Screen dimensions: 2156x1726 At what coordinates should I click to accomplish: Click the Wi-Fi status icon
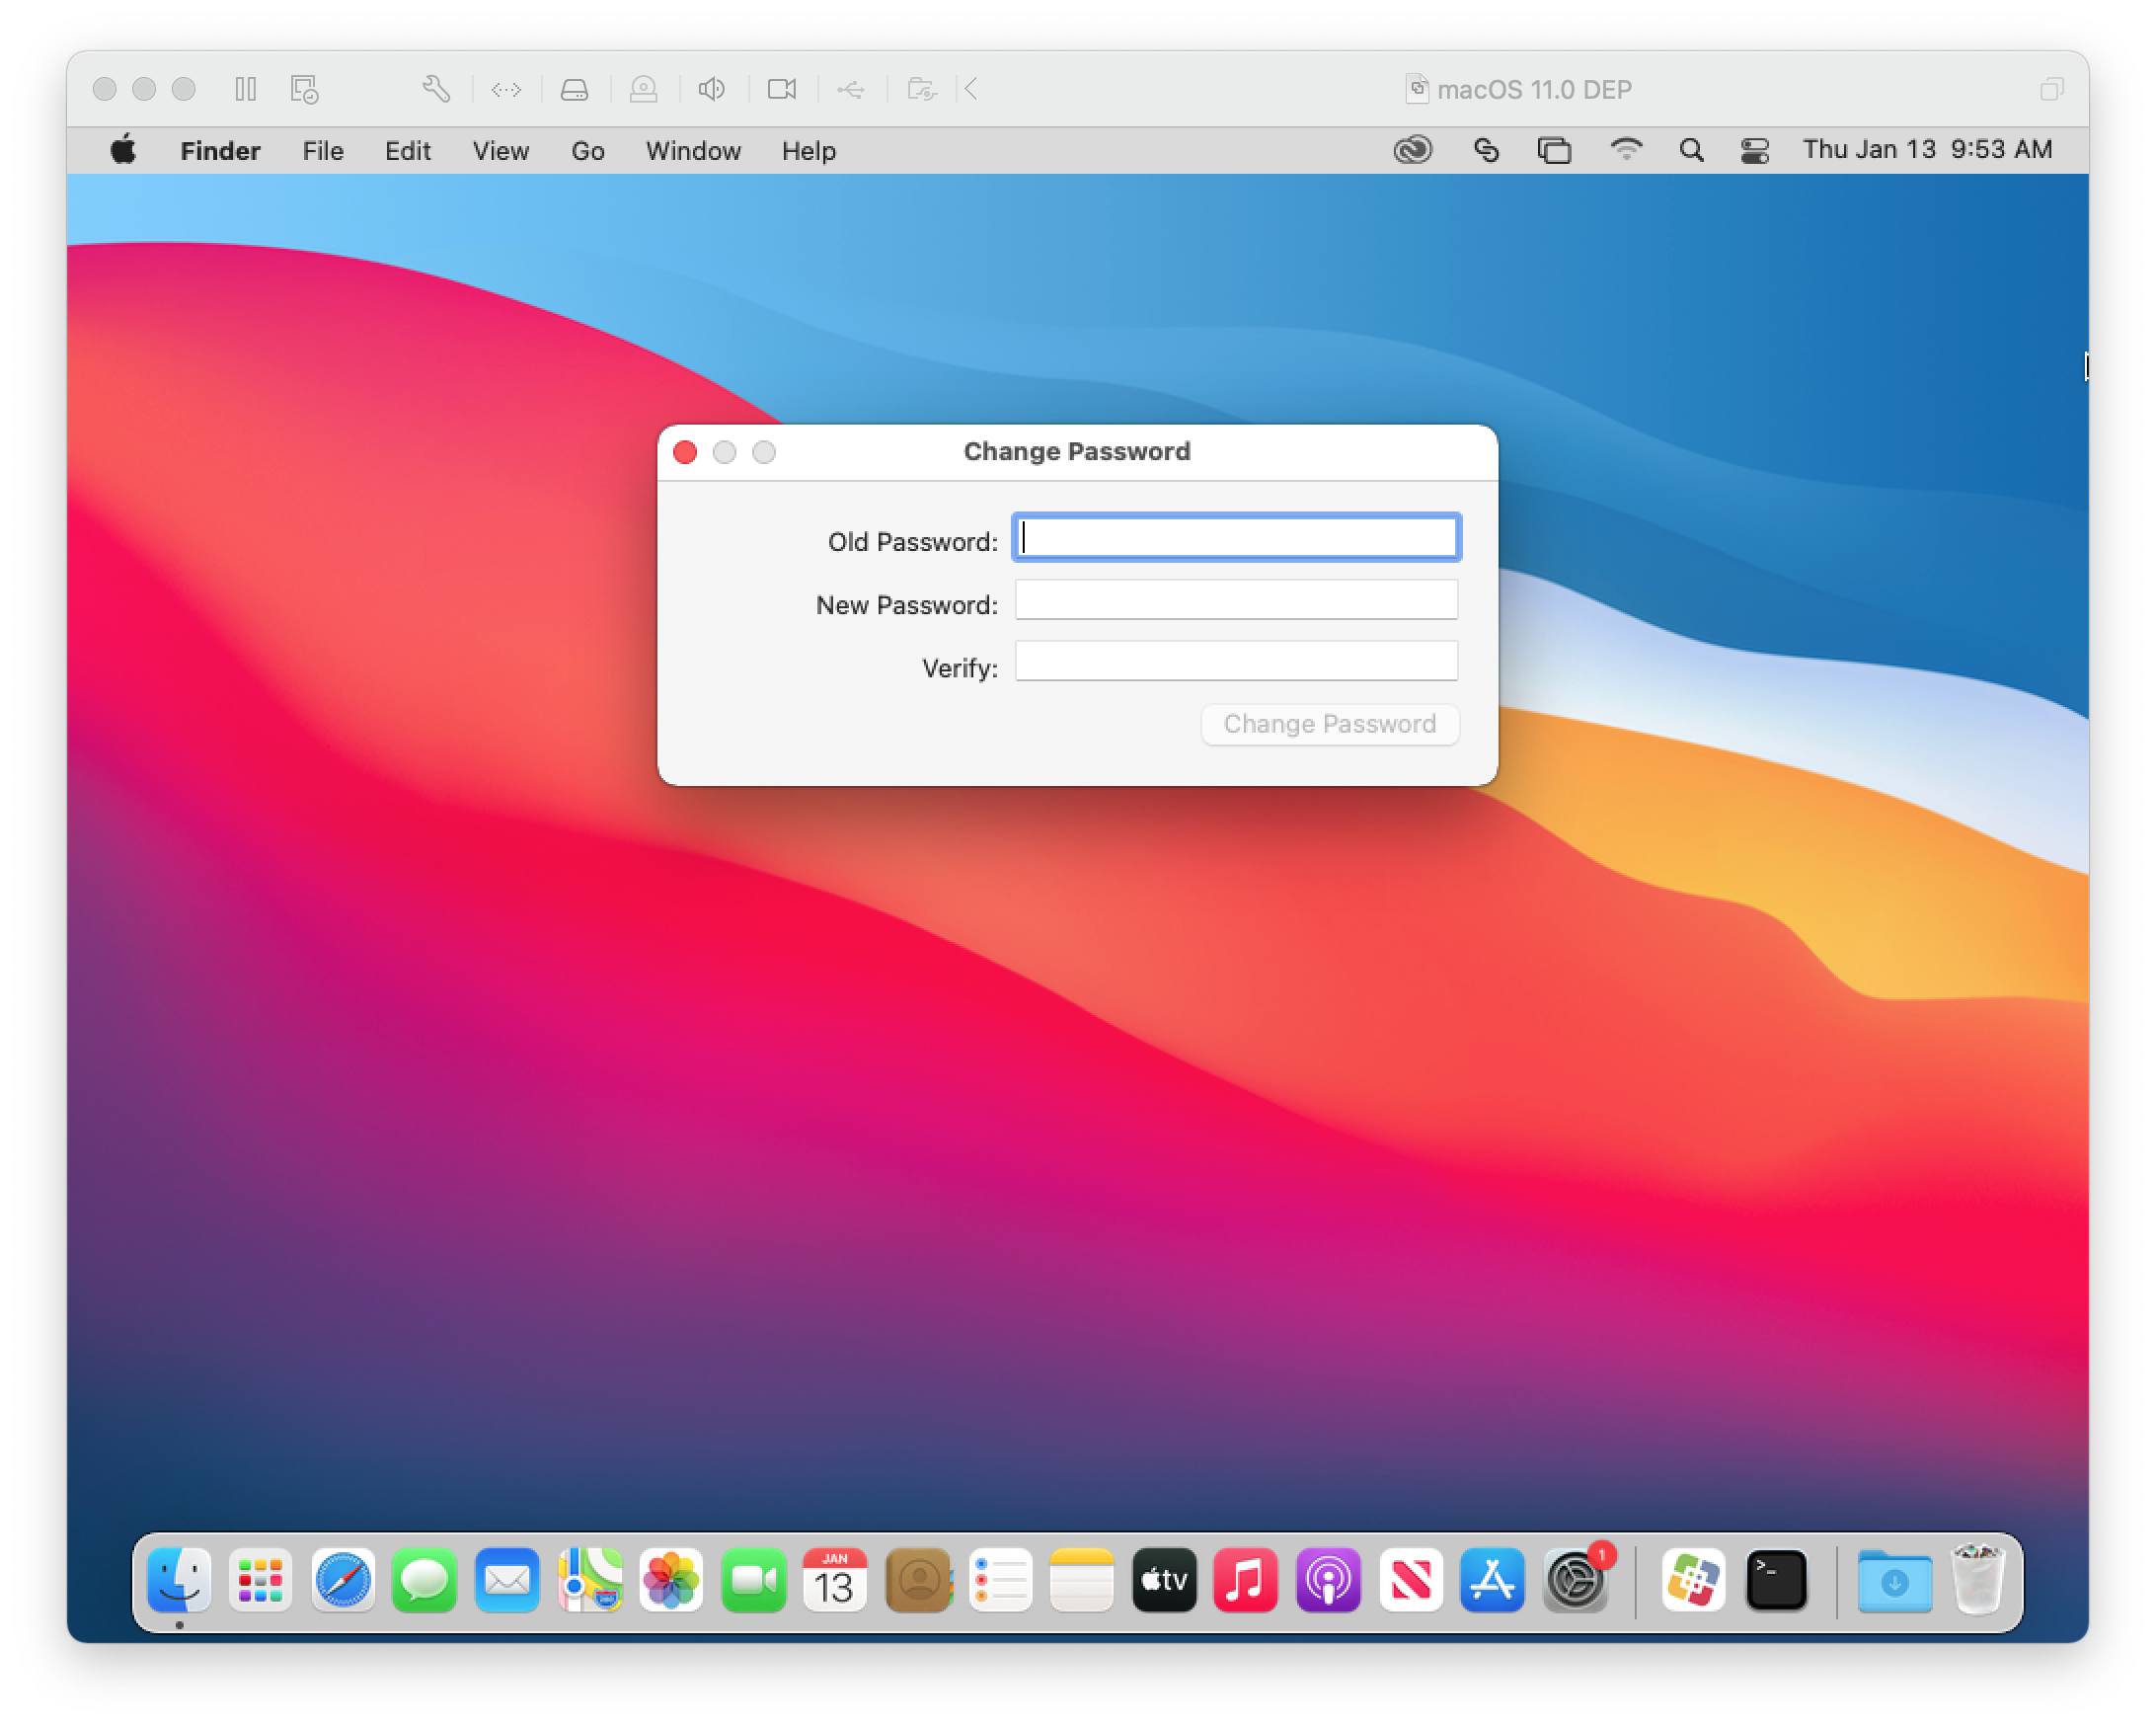pos(1626,150)
